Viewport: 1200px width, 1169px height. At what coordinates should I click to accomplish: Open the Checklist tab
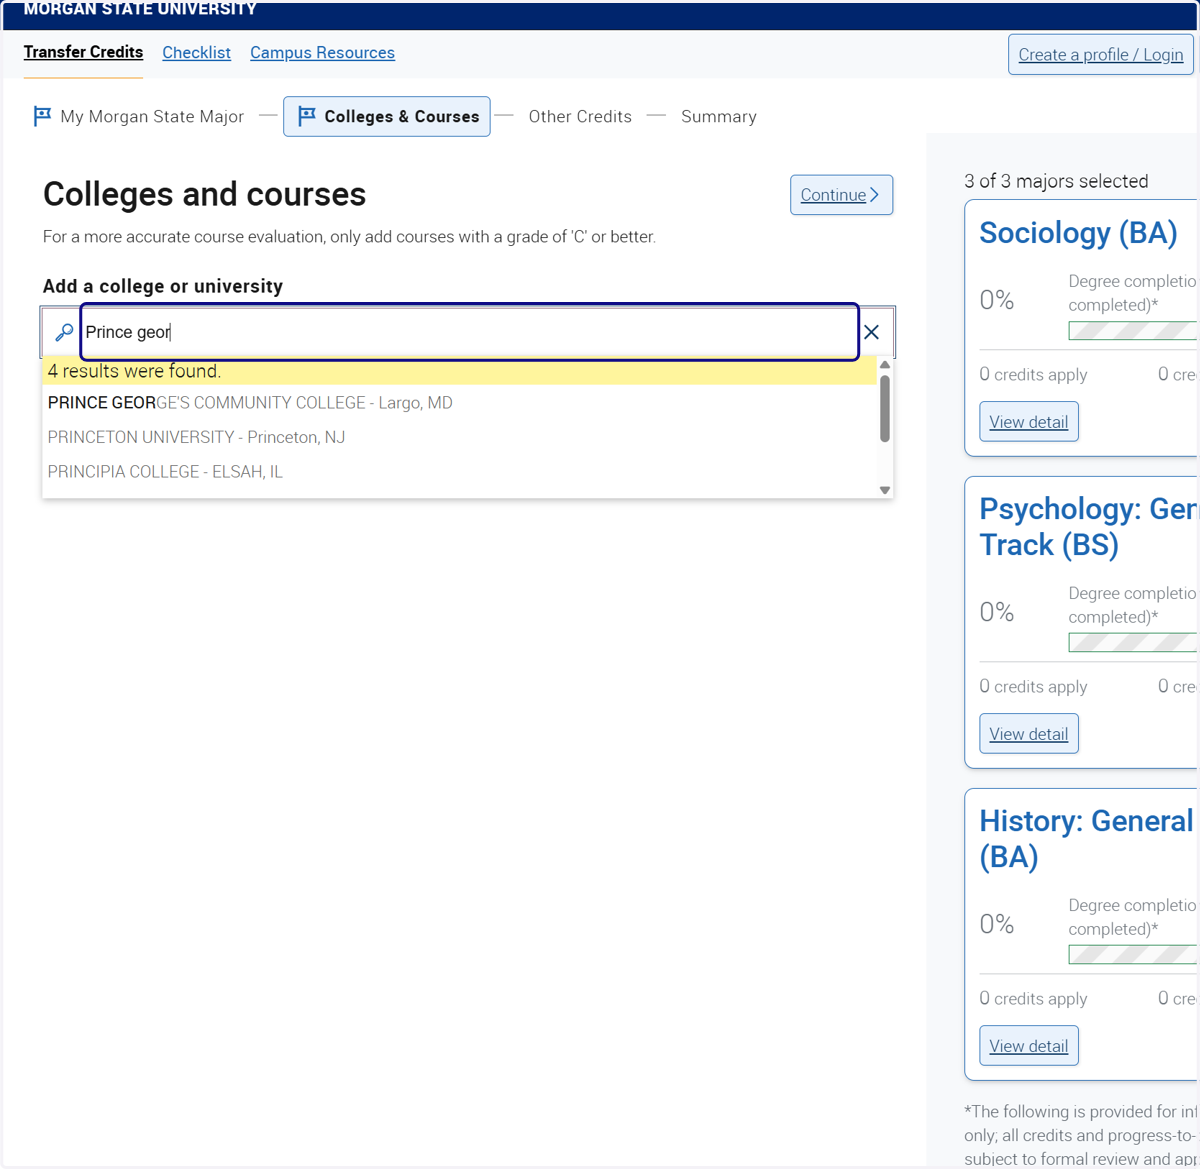point(196,53)
